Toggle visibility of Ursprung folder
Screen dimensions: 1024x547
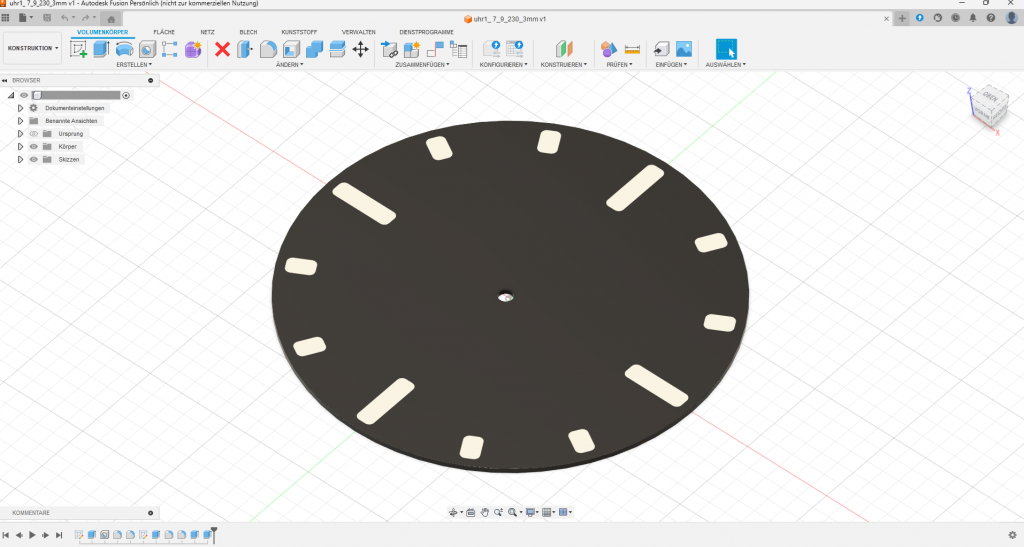pos(33,134)
